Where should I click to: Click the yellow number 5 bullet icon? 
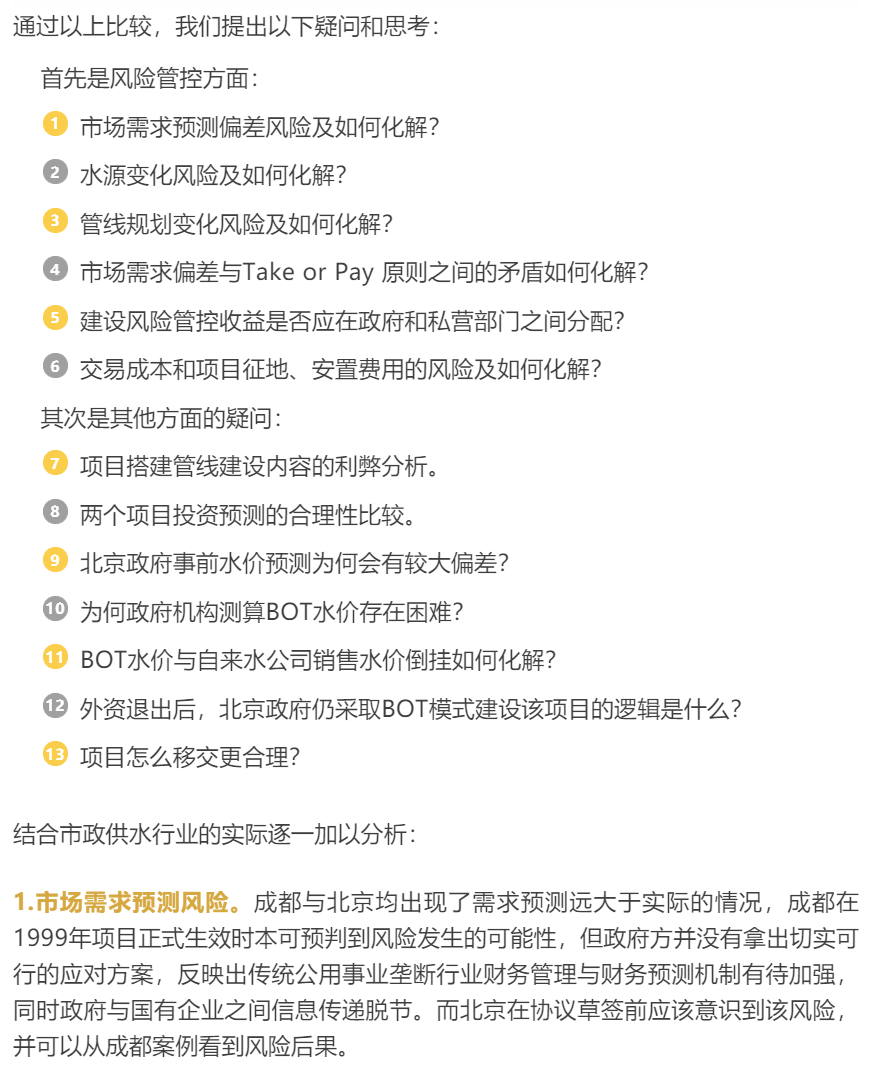pyautogui.click(x=55, y=317)
